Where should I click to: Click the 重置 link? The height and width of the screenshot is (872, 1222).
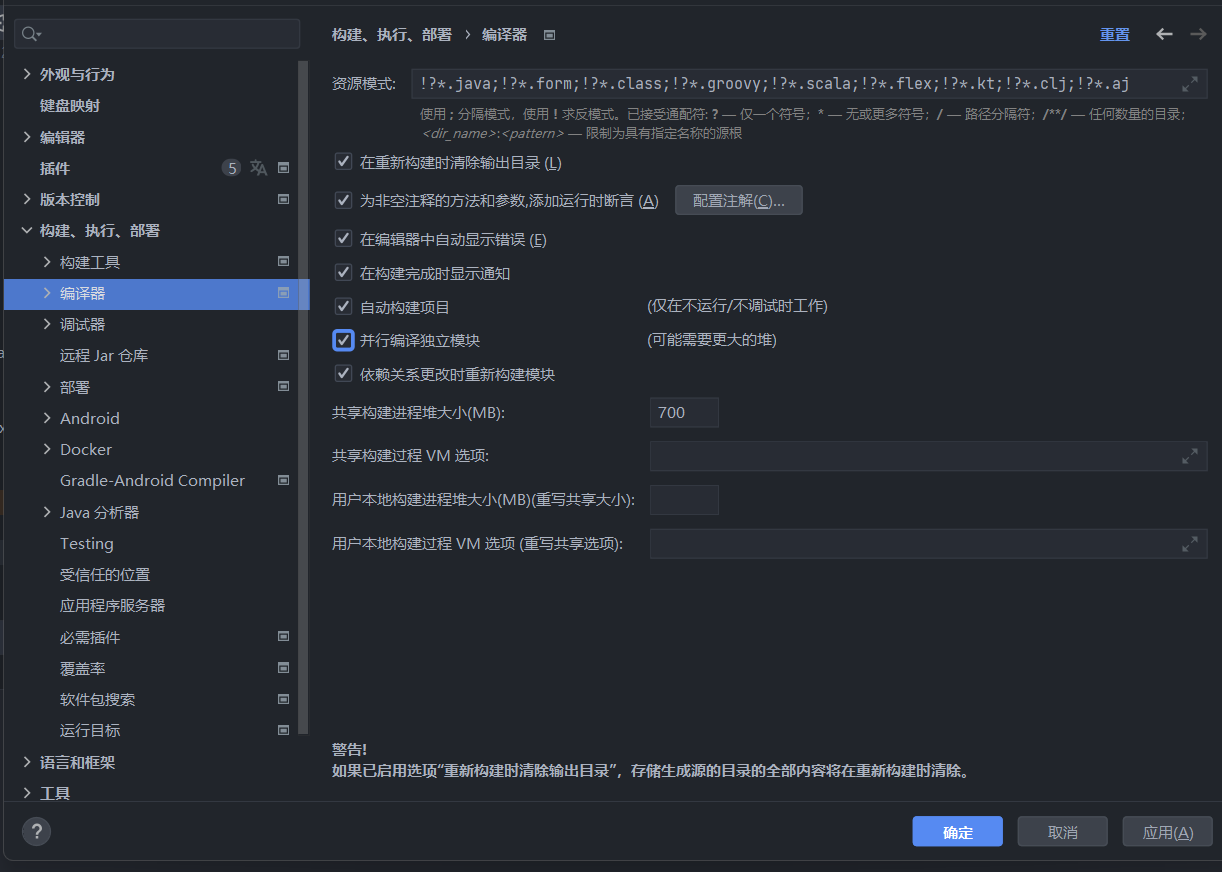click(x=1114, y=35)
